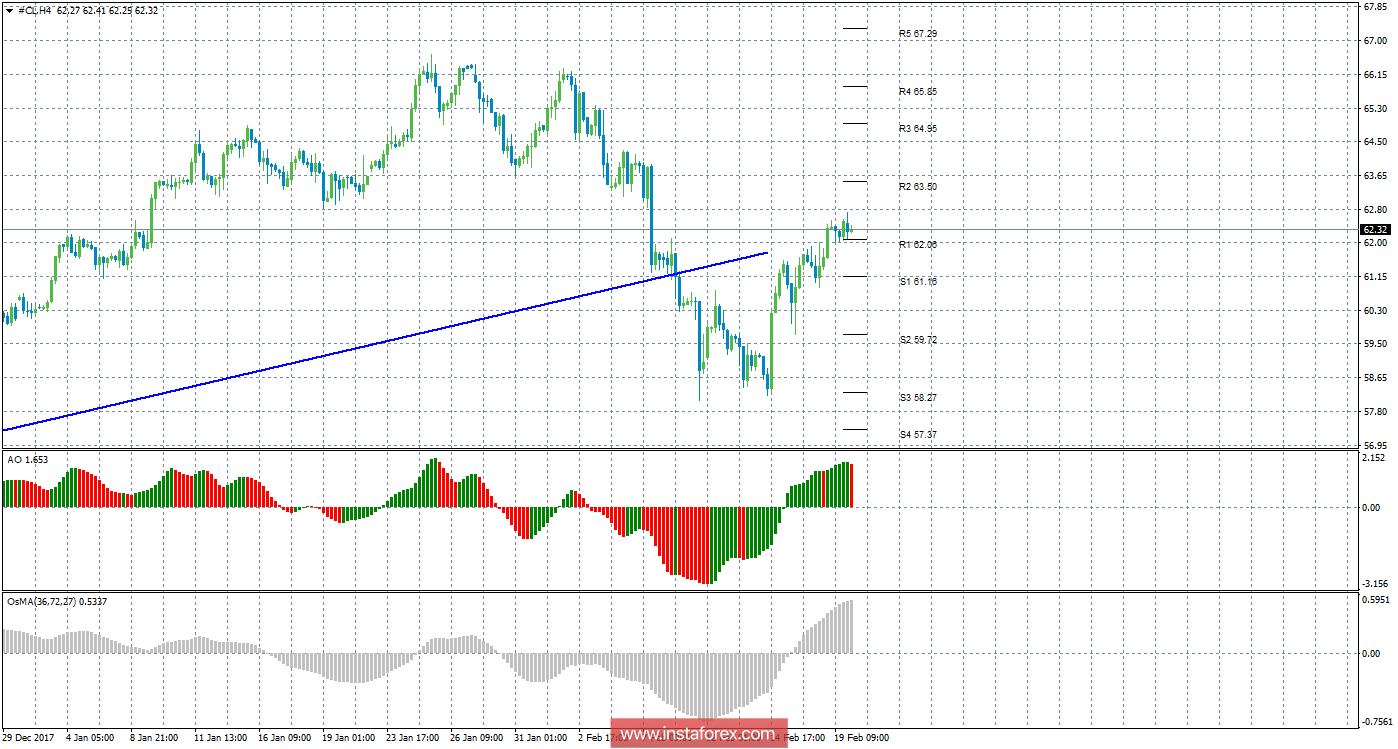Click the S4 57.37 pivot label
The width and height of the screenshot is (1398, 749).
[x=917, y=435]
